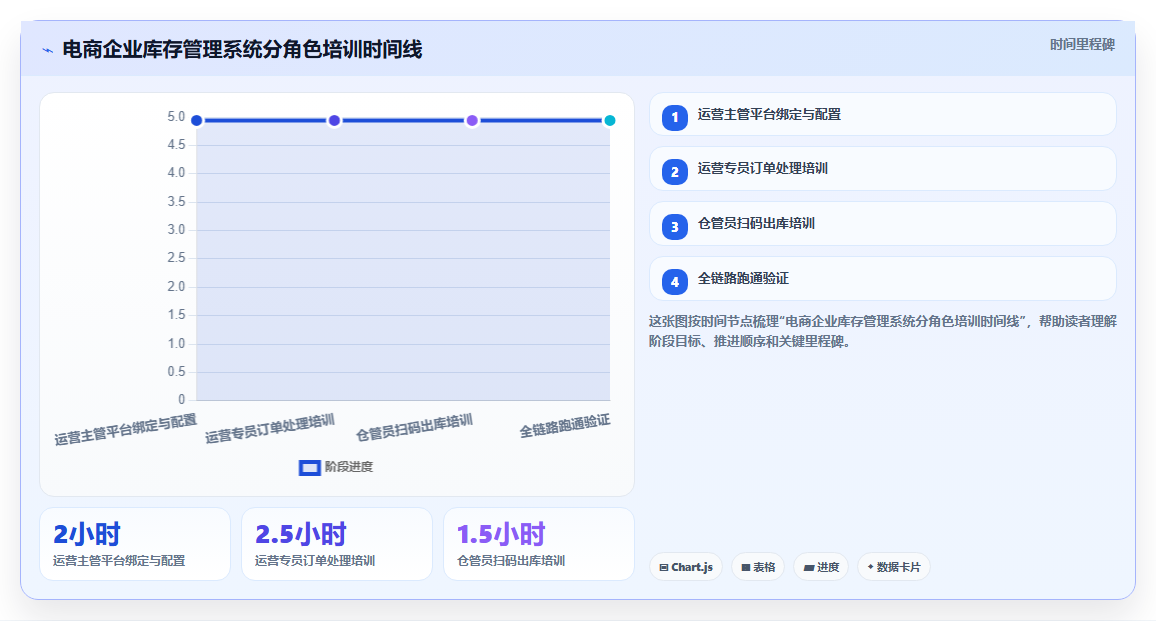Open the 1.5小时 data card
This screenshot has height=621, width=1156.
[x=539, y=544]
